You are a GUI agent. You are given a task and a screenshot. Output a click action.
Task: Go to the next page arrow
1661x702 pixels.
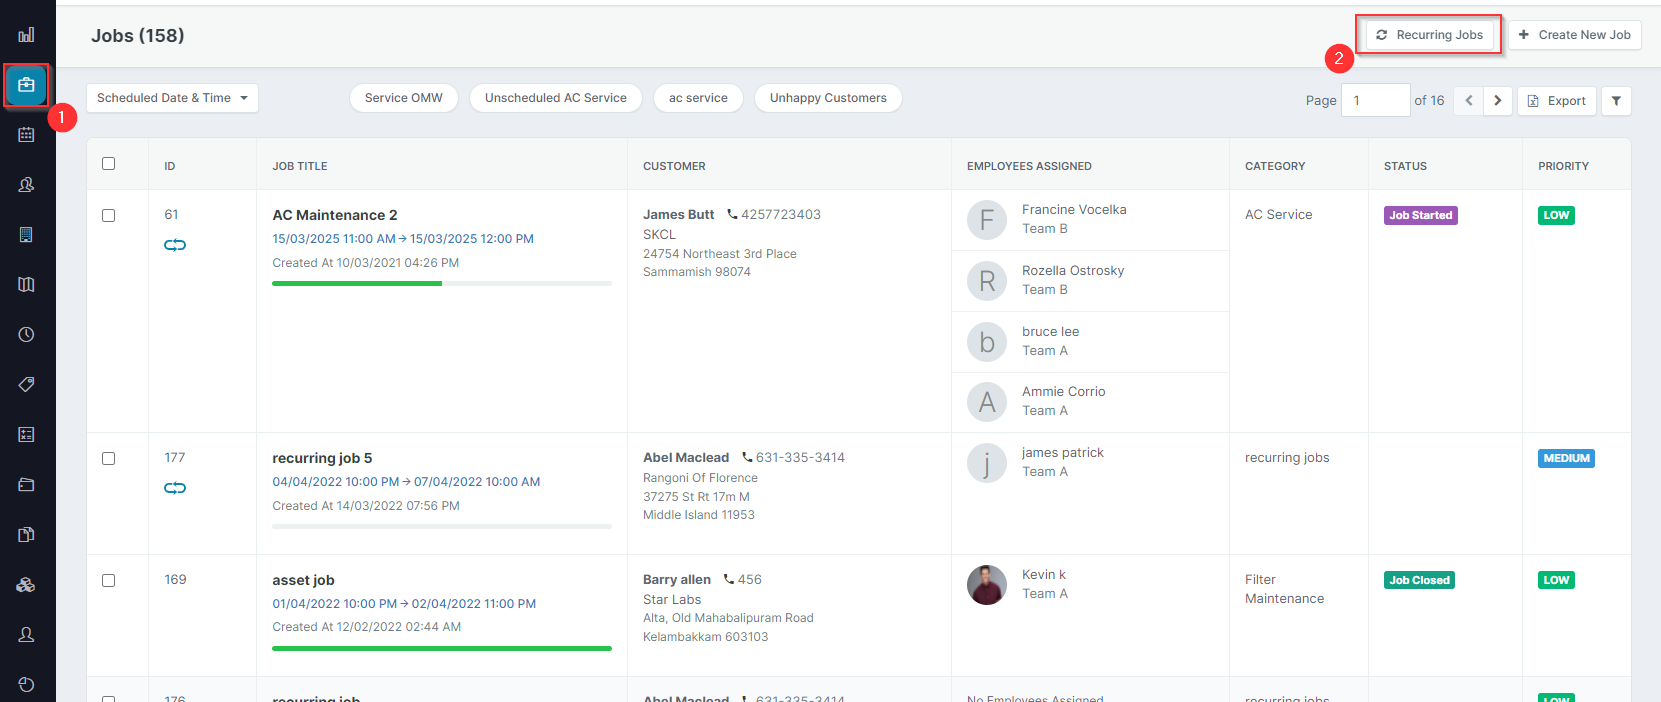[x=1497, y=101]
